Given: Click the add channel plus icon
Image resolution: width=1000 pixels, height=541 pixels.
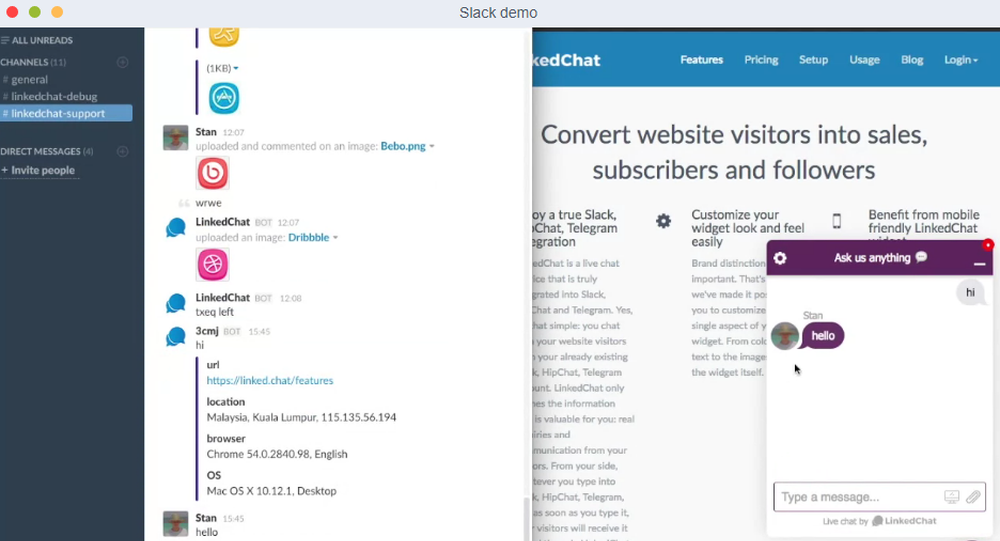Looking at the screenshot, I should tap(122, 62).
